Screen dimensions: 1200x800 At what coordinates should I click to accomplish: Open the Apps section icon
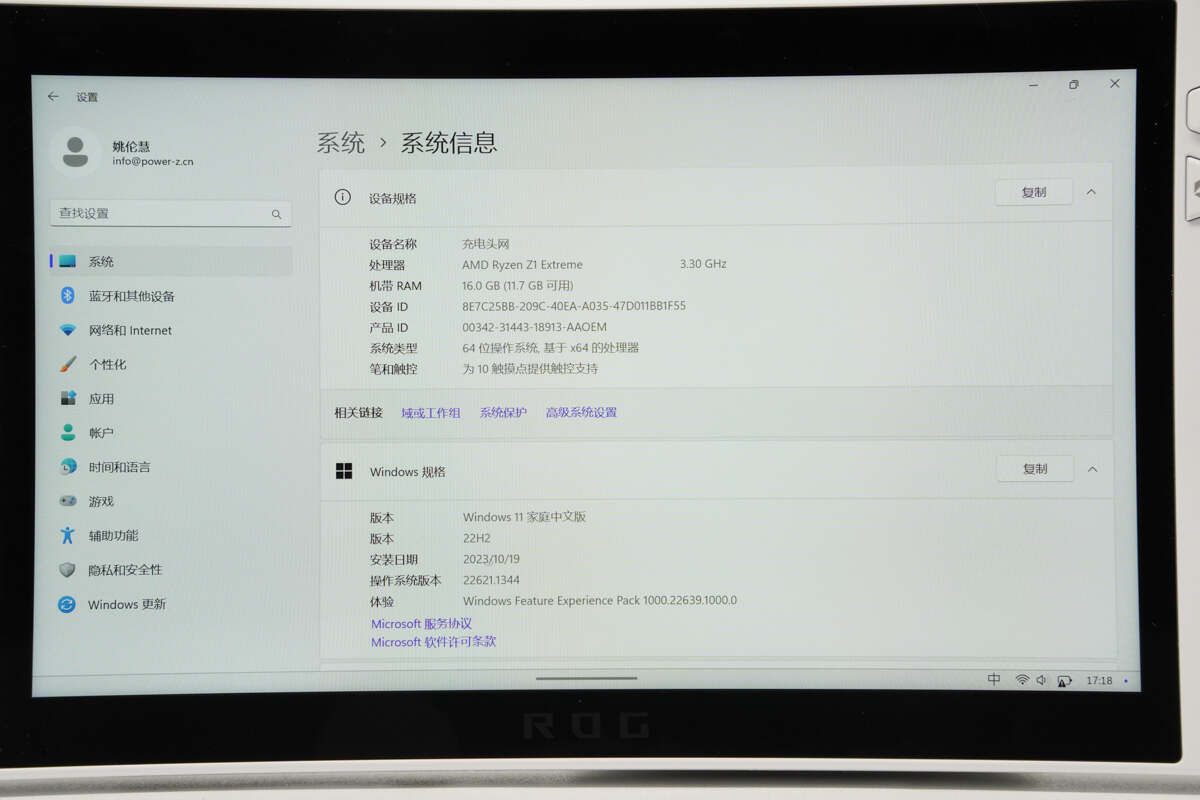pyautogui.click(x=68, y=398)
